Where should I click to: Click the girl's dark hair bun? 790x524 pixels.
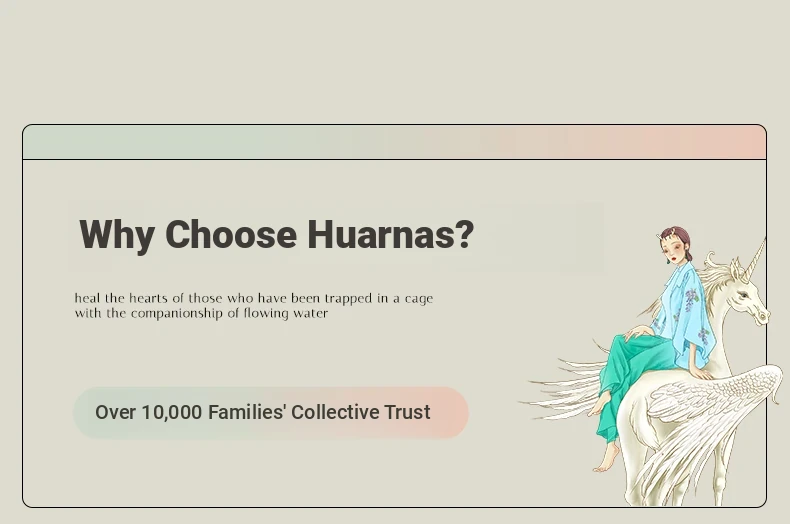tap(678, 232)
